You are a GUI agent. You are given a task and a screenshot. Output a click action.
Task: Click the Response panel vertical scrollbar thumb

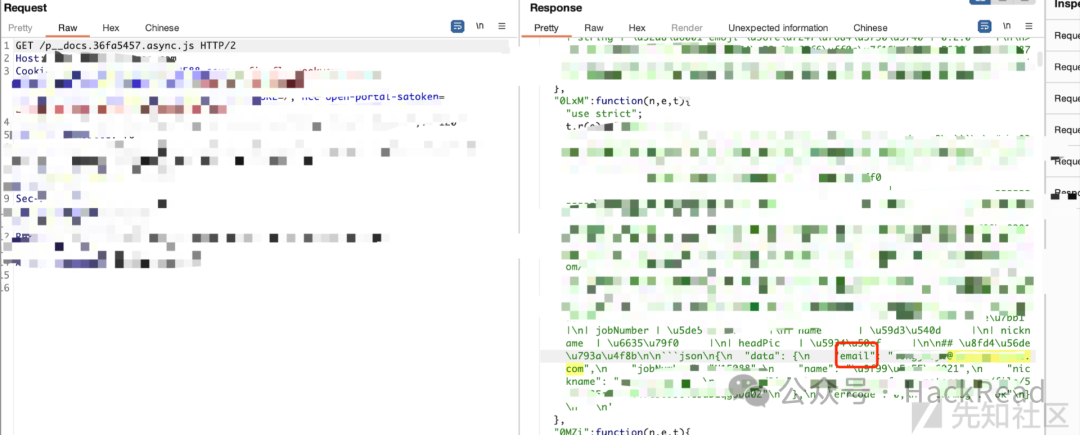[x=1039, y=59]
